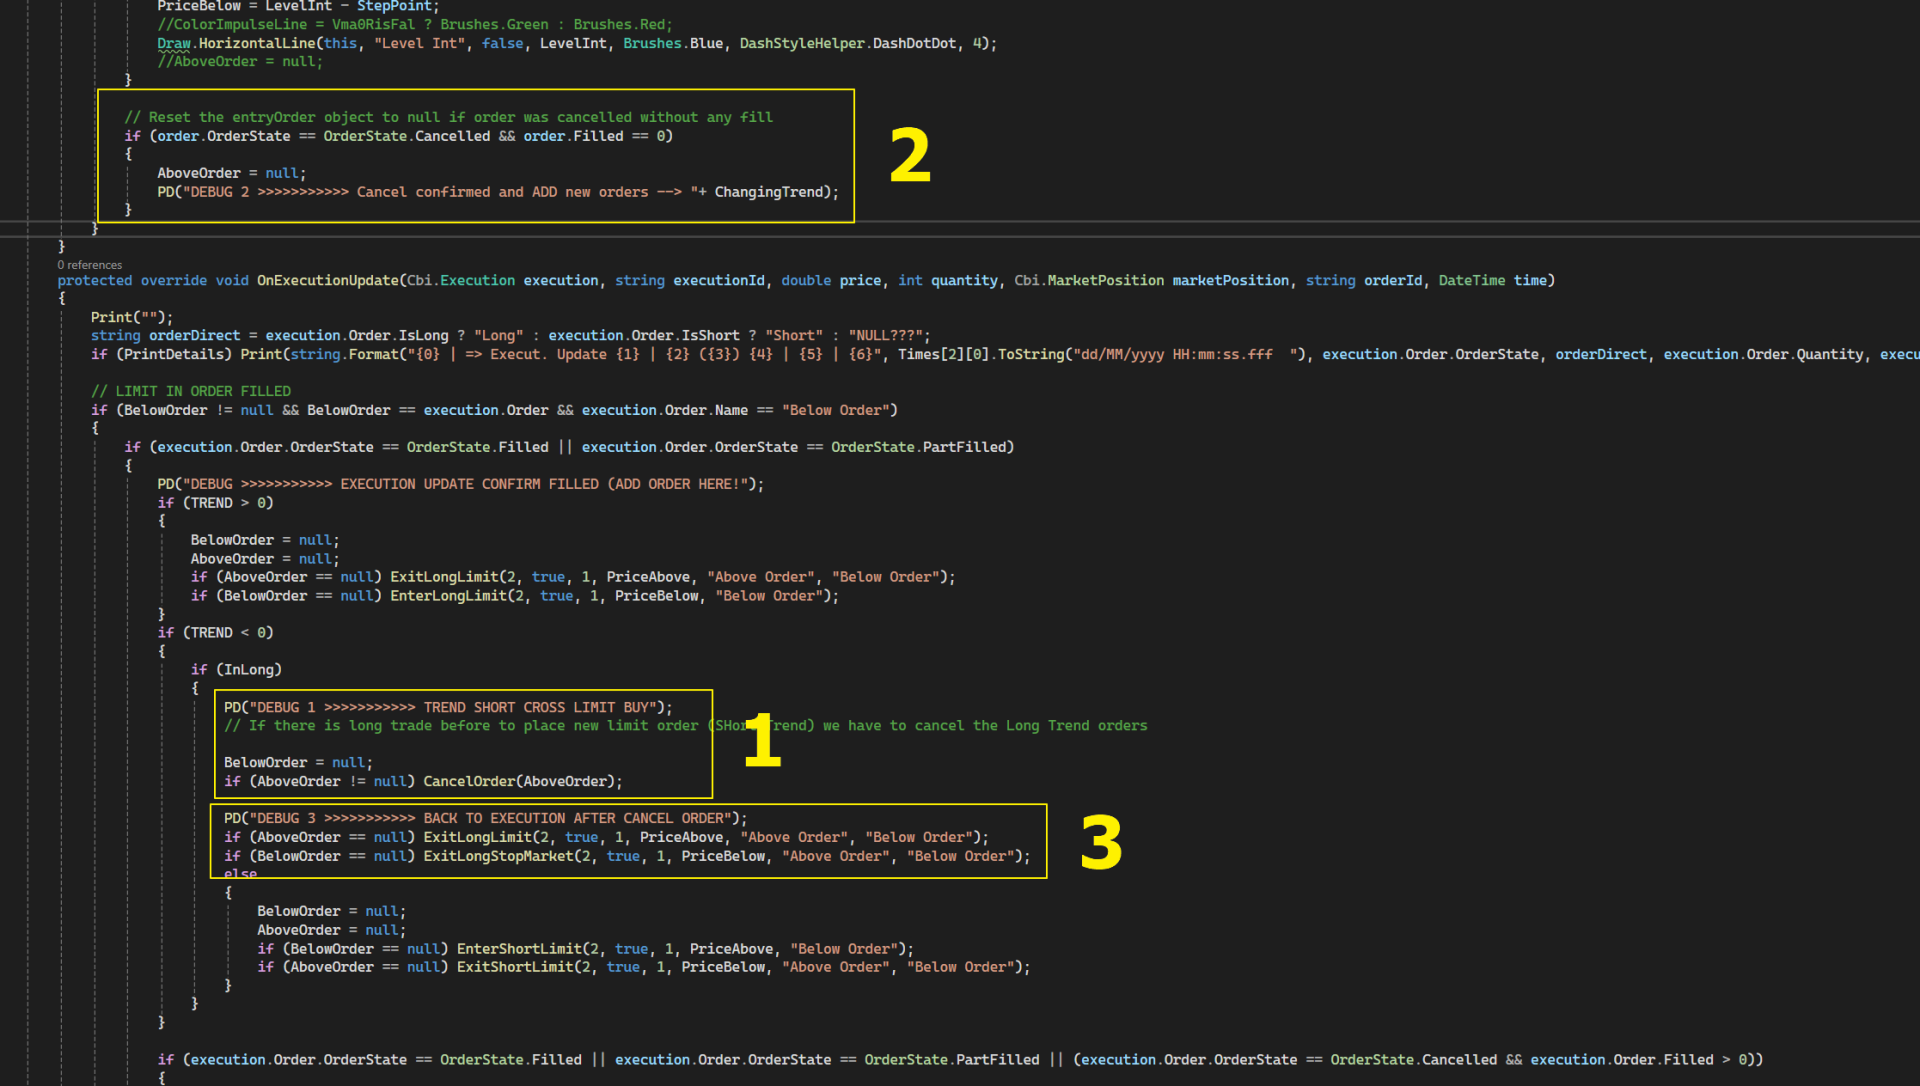Open the '0 references' CodeLens link
This screenshot has height=1086, width=1920.
tap(90, 265)
